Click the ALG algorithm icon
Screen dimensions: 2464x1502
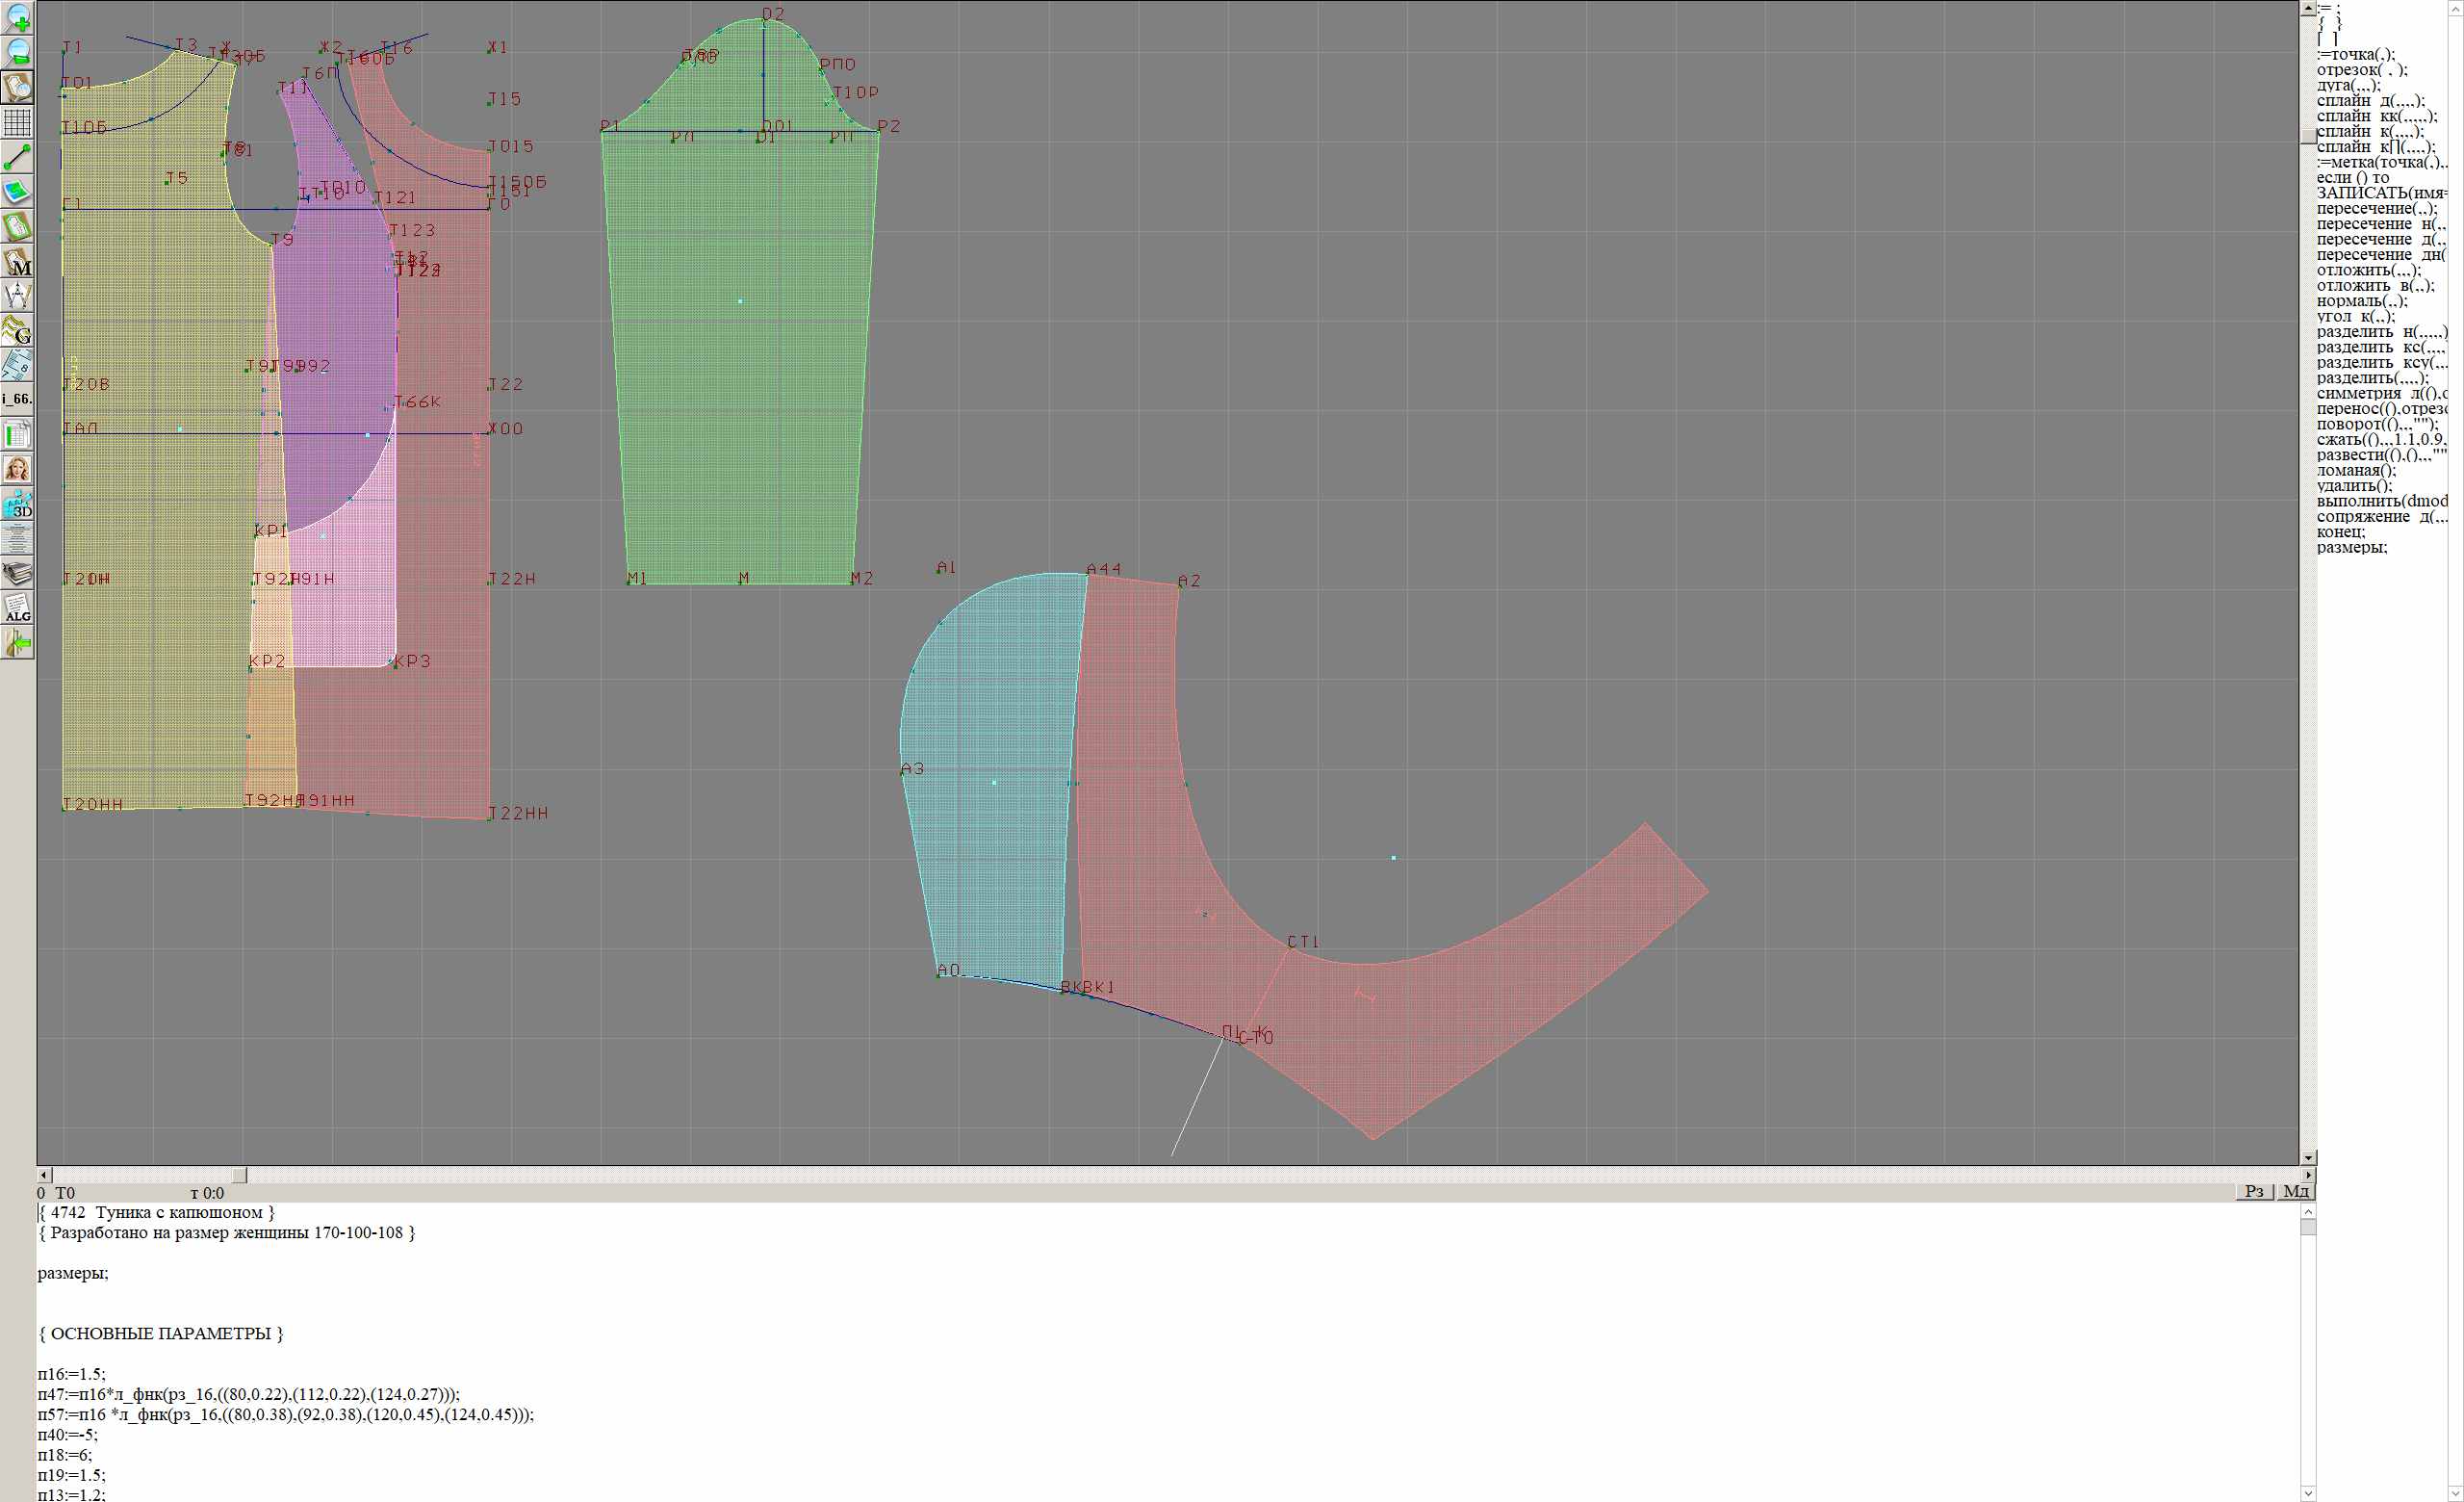tap(17, 608)
